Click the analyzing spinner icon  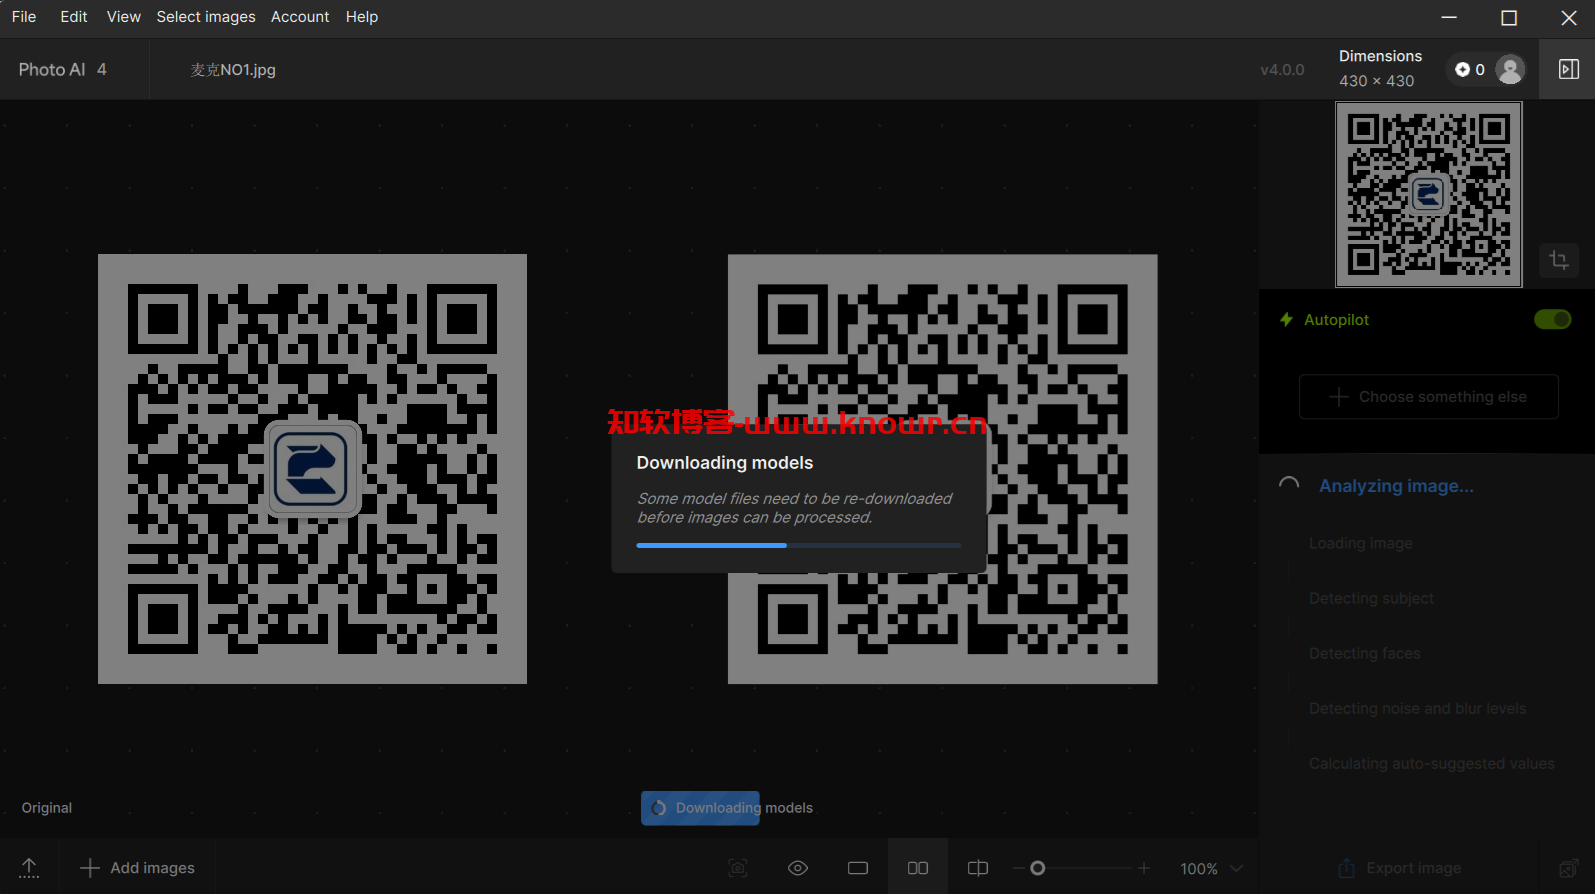[x=1289, y=485]
